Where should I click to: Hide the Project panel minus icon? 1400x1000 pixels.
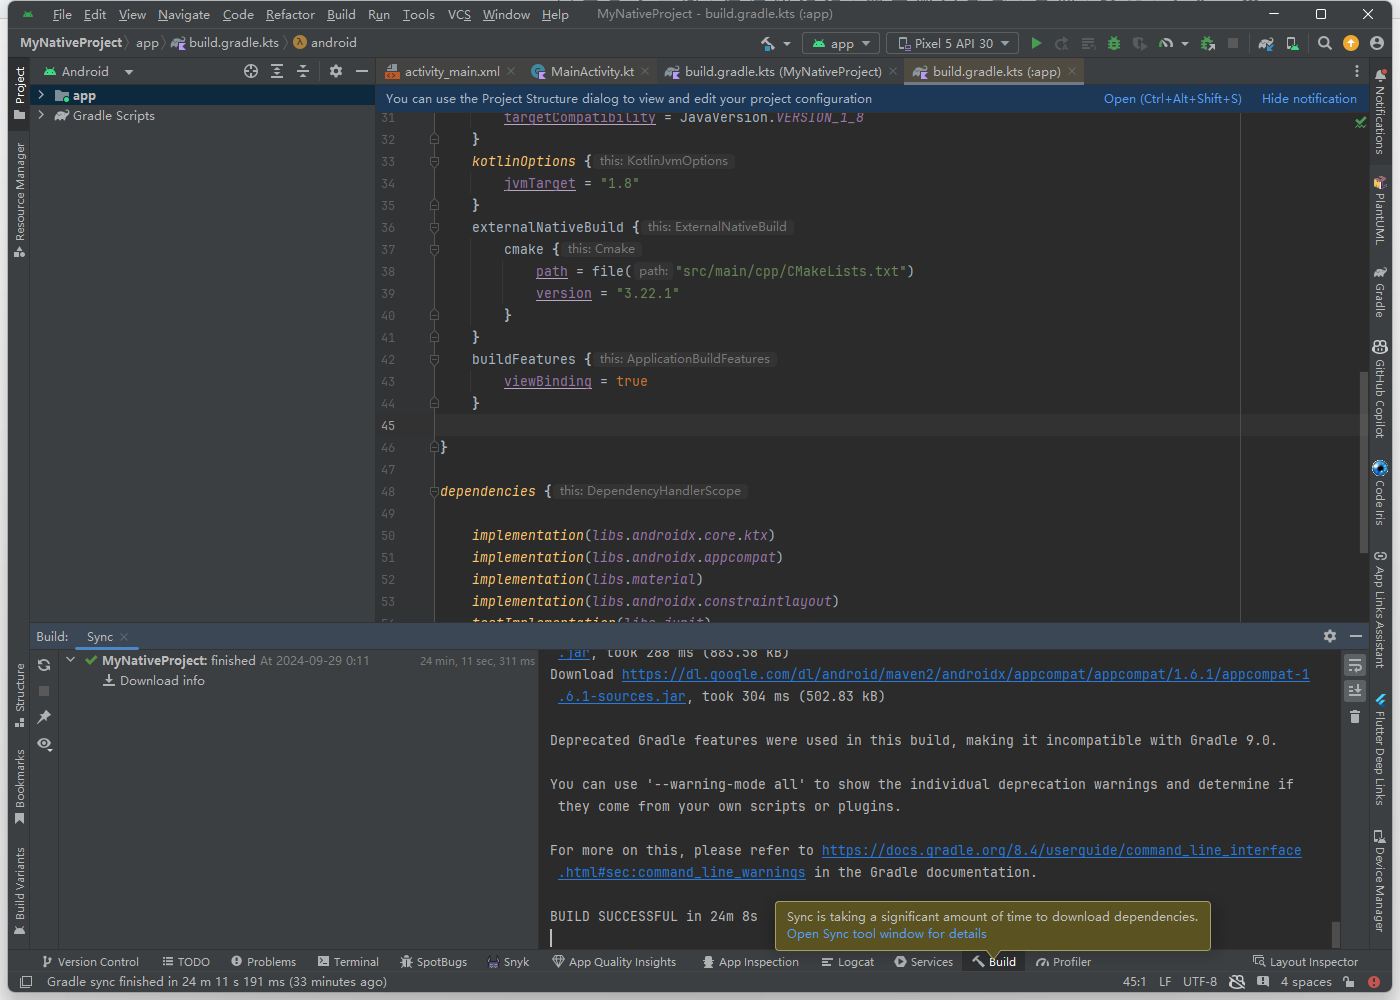pos(362,71)
